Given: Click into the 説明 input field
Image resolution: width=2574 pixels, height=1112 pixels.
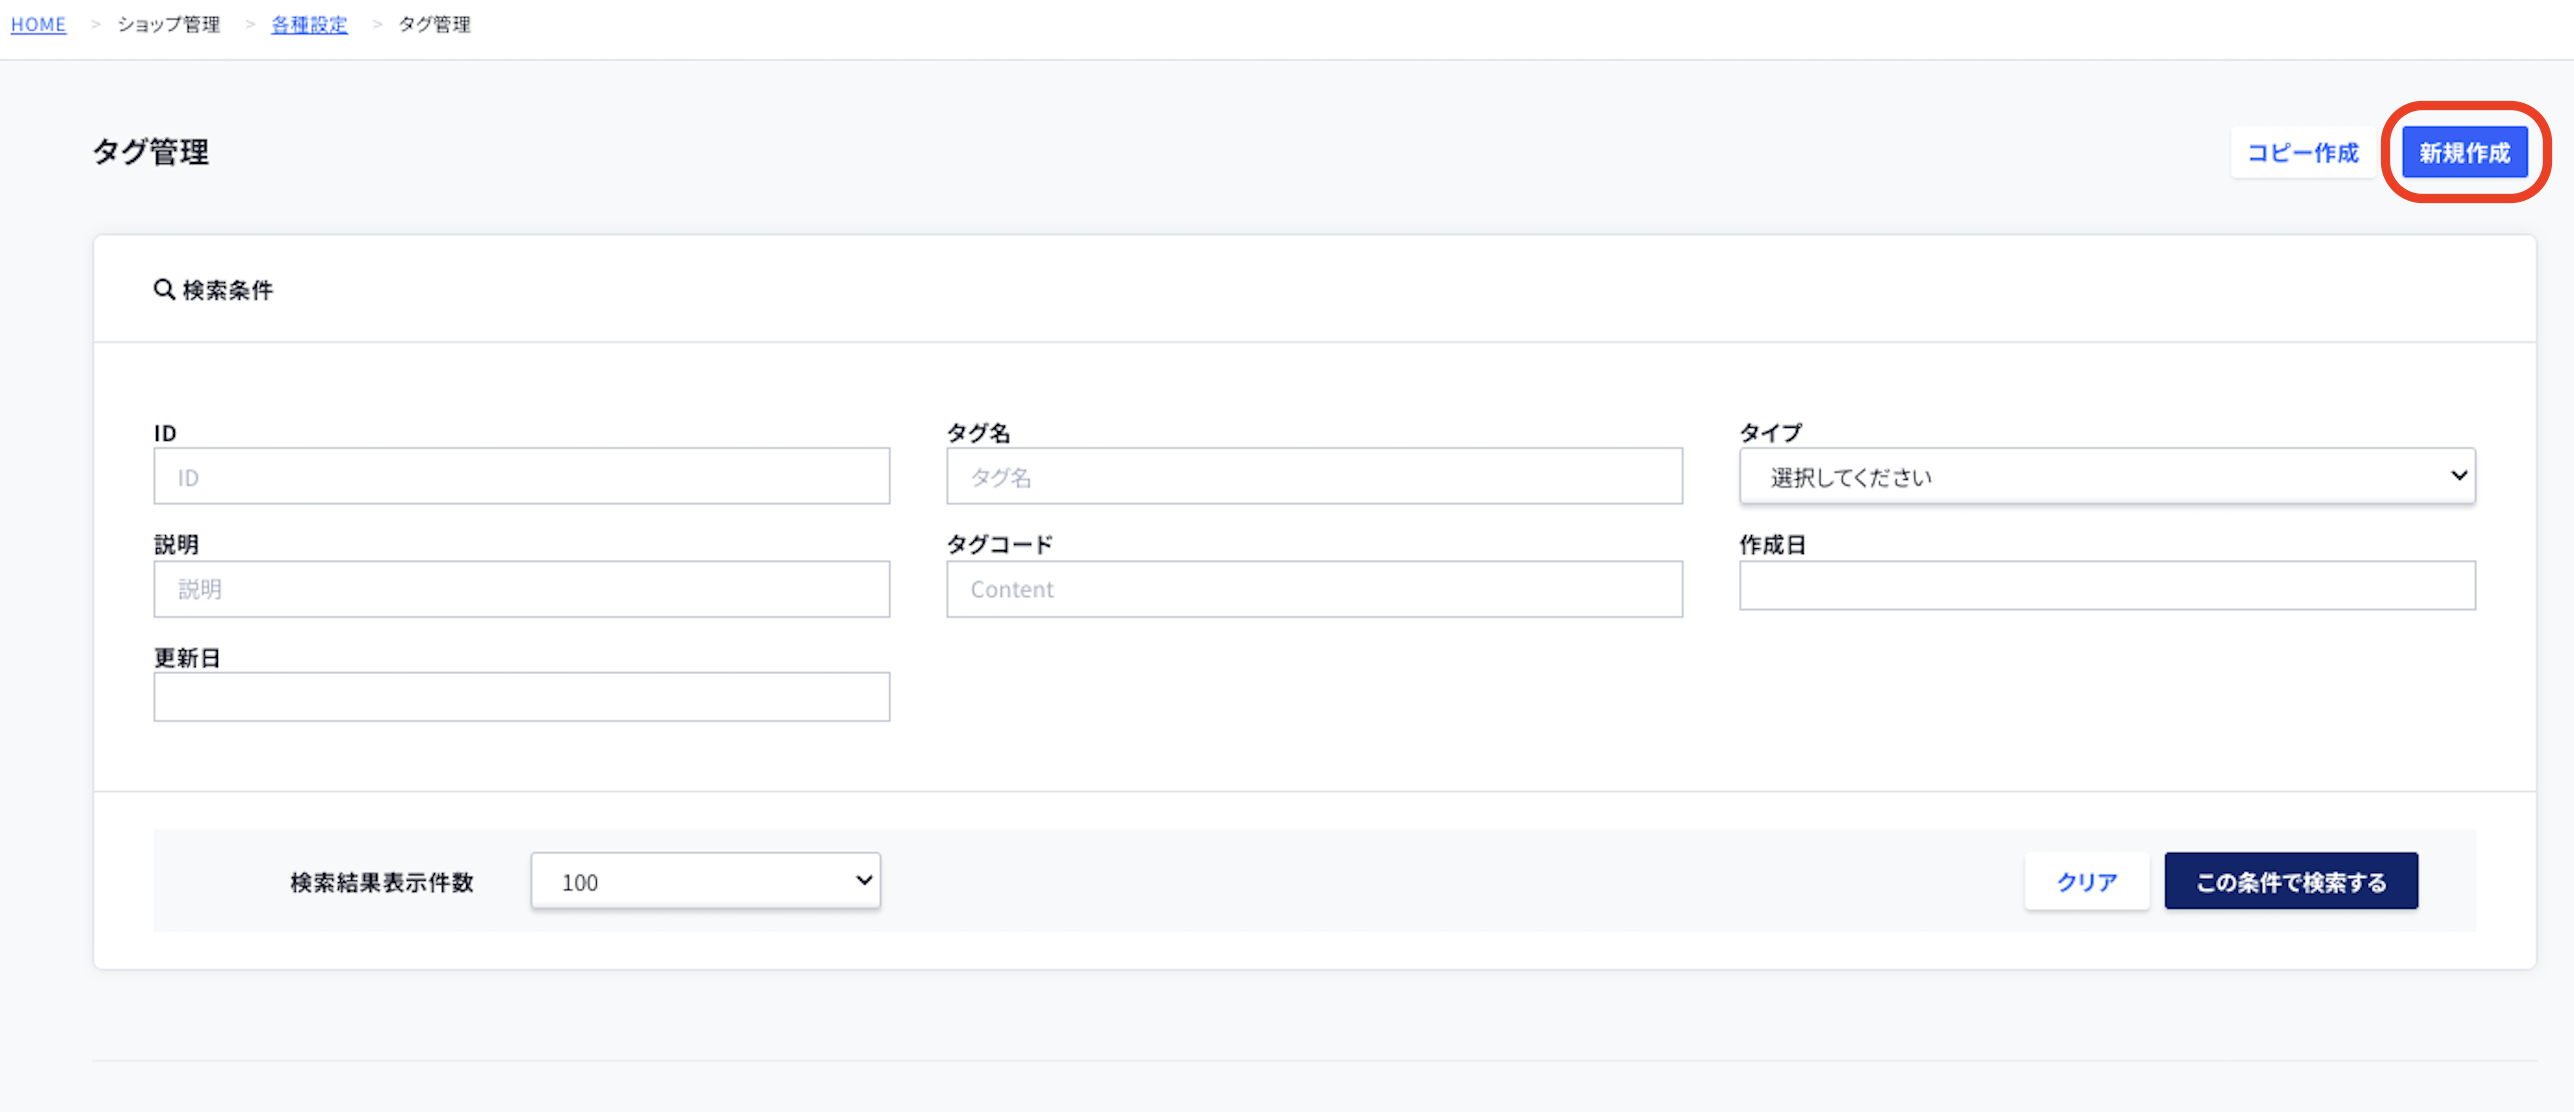Looking at the screenshot, I should coord(521,588).
